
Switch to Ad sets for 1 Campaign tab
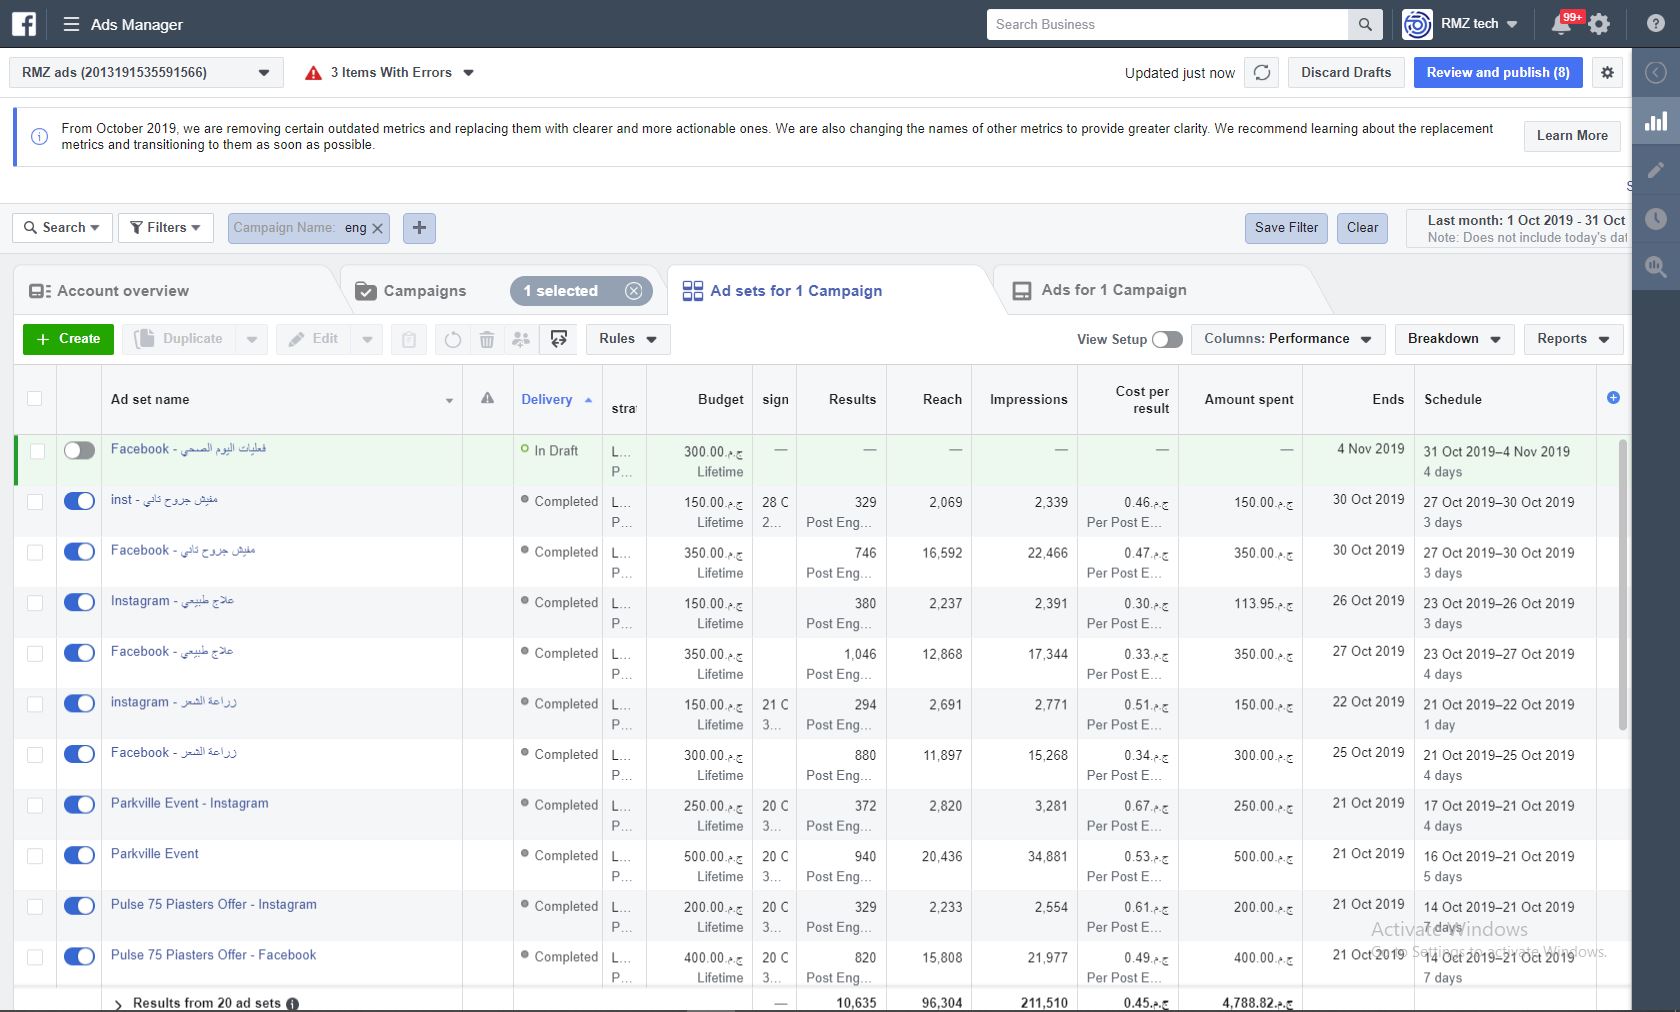[782, 291]
